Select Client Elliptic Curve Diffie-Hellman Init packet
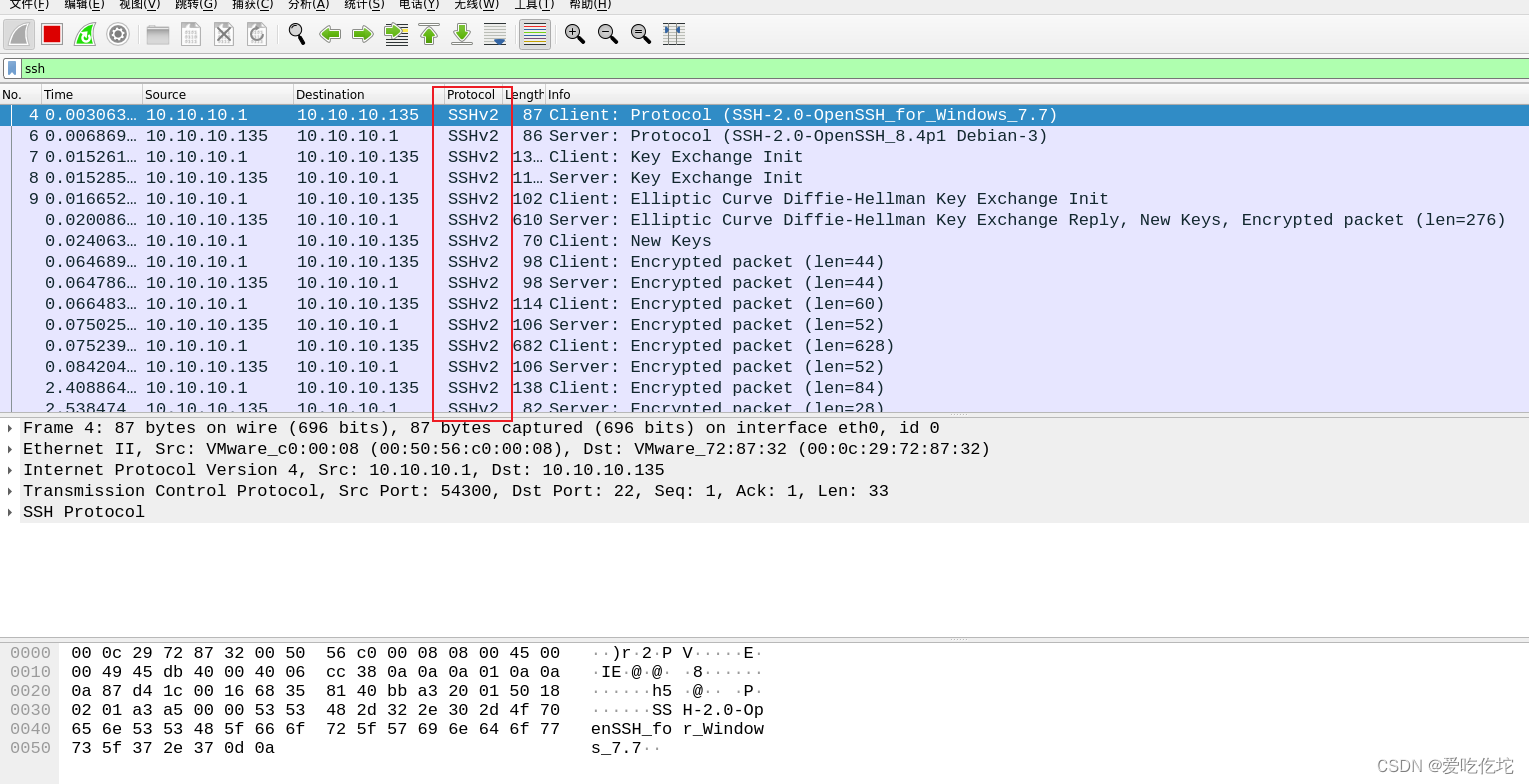The height and width of the screenshot is (784, 1529). click(764, 199)
